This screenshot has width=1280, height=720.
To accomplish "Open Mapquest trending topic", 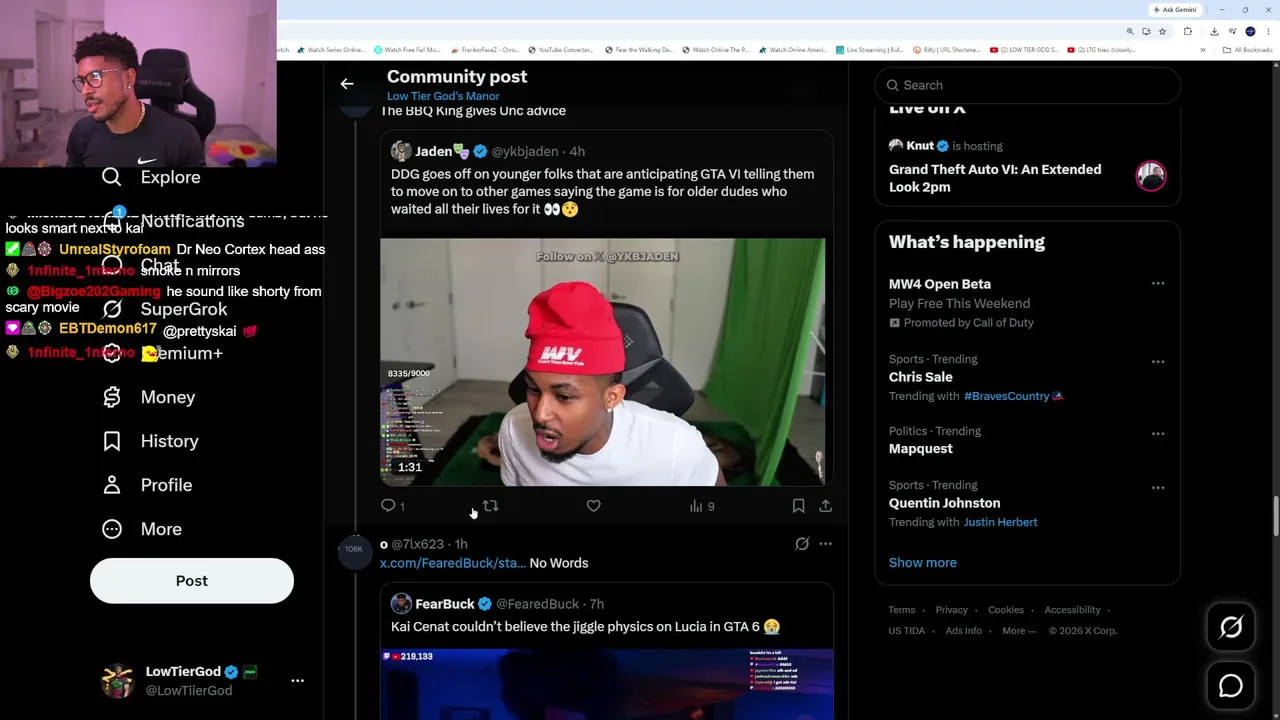I will click(x=920, y=449).
